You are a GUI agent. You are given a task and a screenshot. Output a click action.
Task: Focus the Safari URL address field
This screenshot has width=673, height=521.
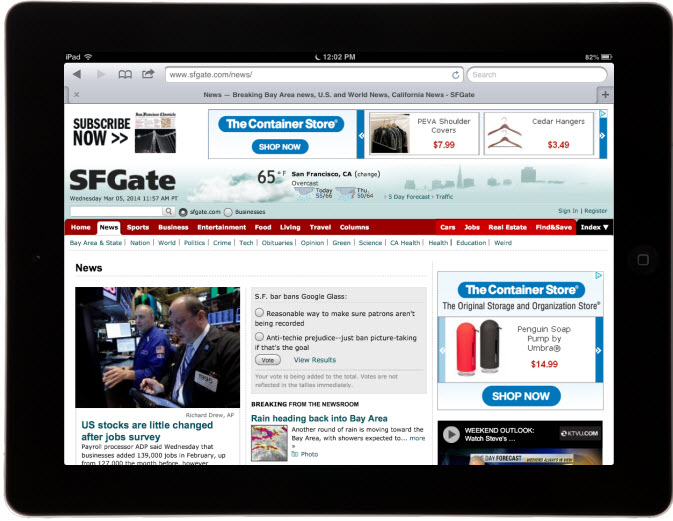tap(314, 75)
